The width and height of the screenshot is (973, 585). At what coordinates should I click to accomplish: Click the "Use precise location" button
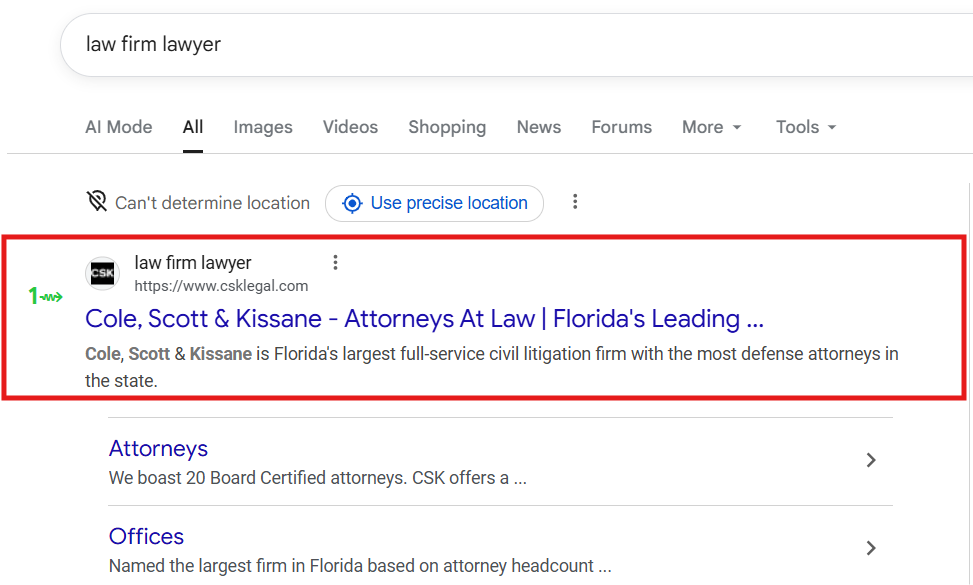click(x=434, y=203)
